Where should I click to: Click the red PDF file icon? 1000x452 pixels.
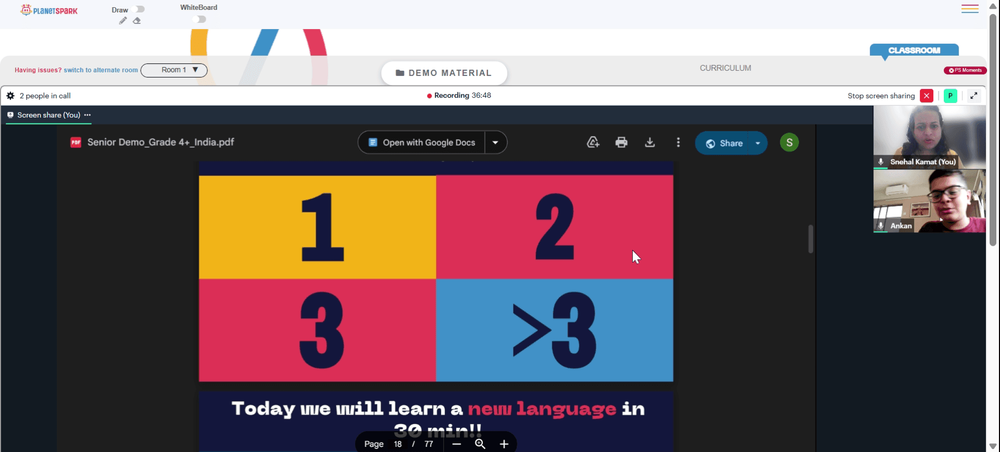pos(76,143)
